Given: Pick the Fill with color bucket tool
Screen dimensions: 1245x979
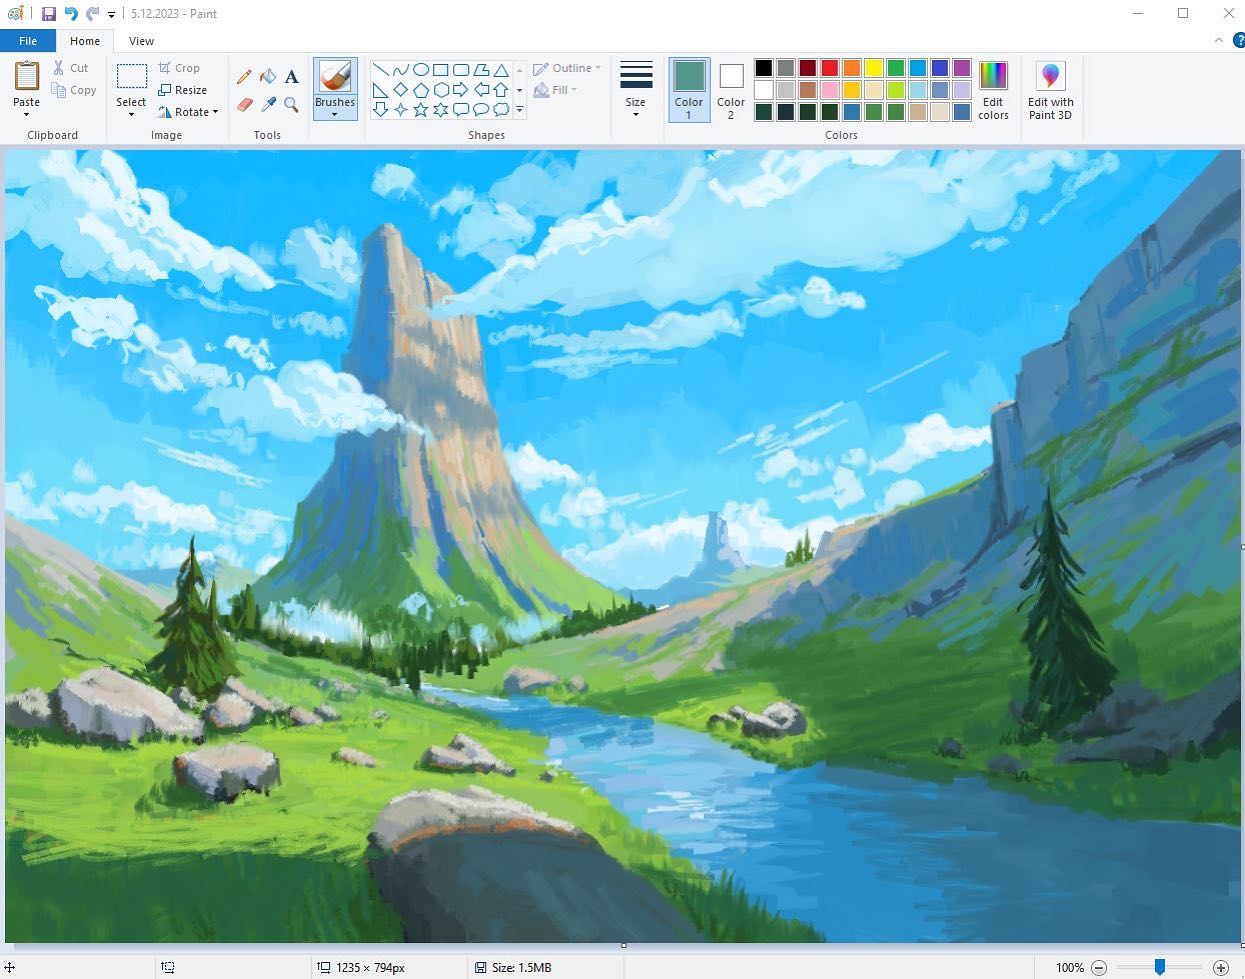Looking at the screenshot, I should pyautogui.click(x=268, y=77).
